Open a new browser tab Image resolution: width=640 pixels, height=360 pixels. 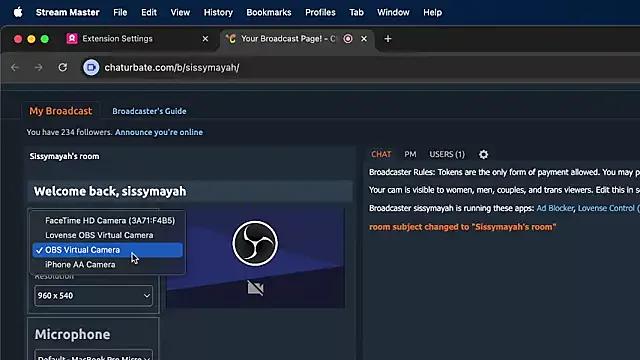click(388, 39)
